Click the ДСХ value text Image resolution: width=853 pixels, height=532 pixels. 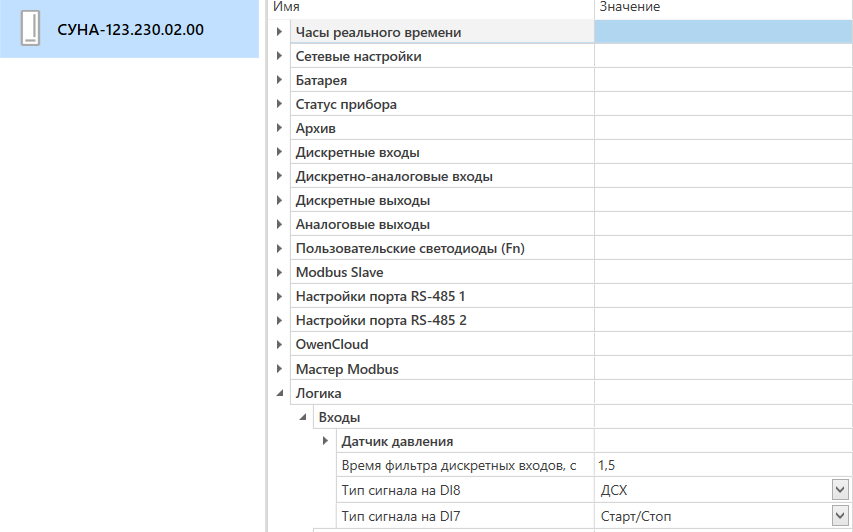pos(614,490)
